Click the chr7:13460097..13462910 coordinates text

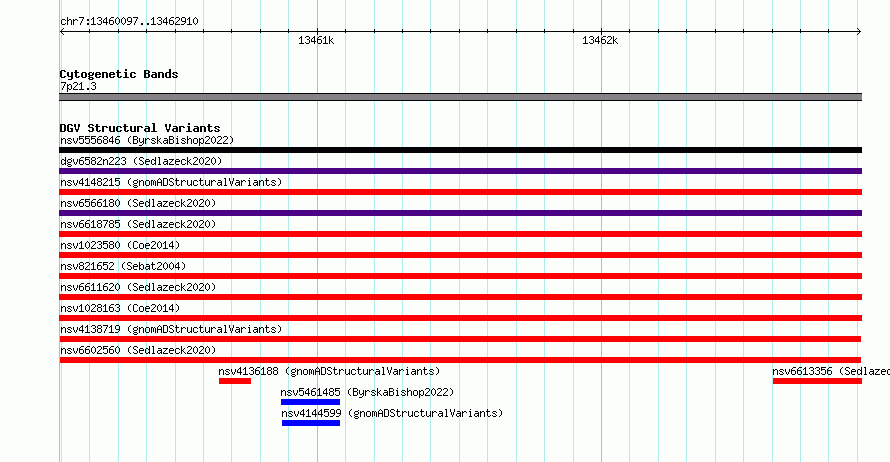[x=129, y=21]
